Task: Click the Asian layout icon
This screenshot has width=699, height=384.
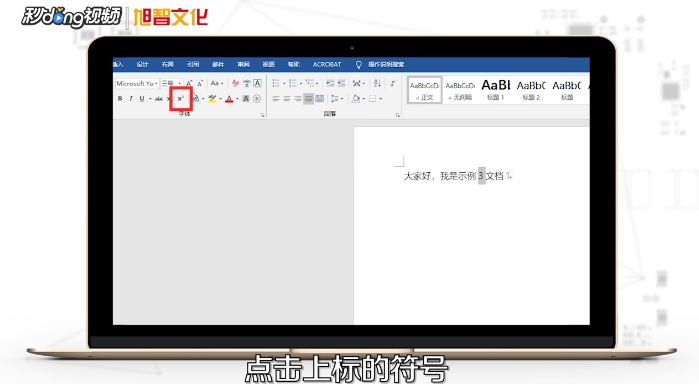Action: [357, 83]
